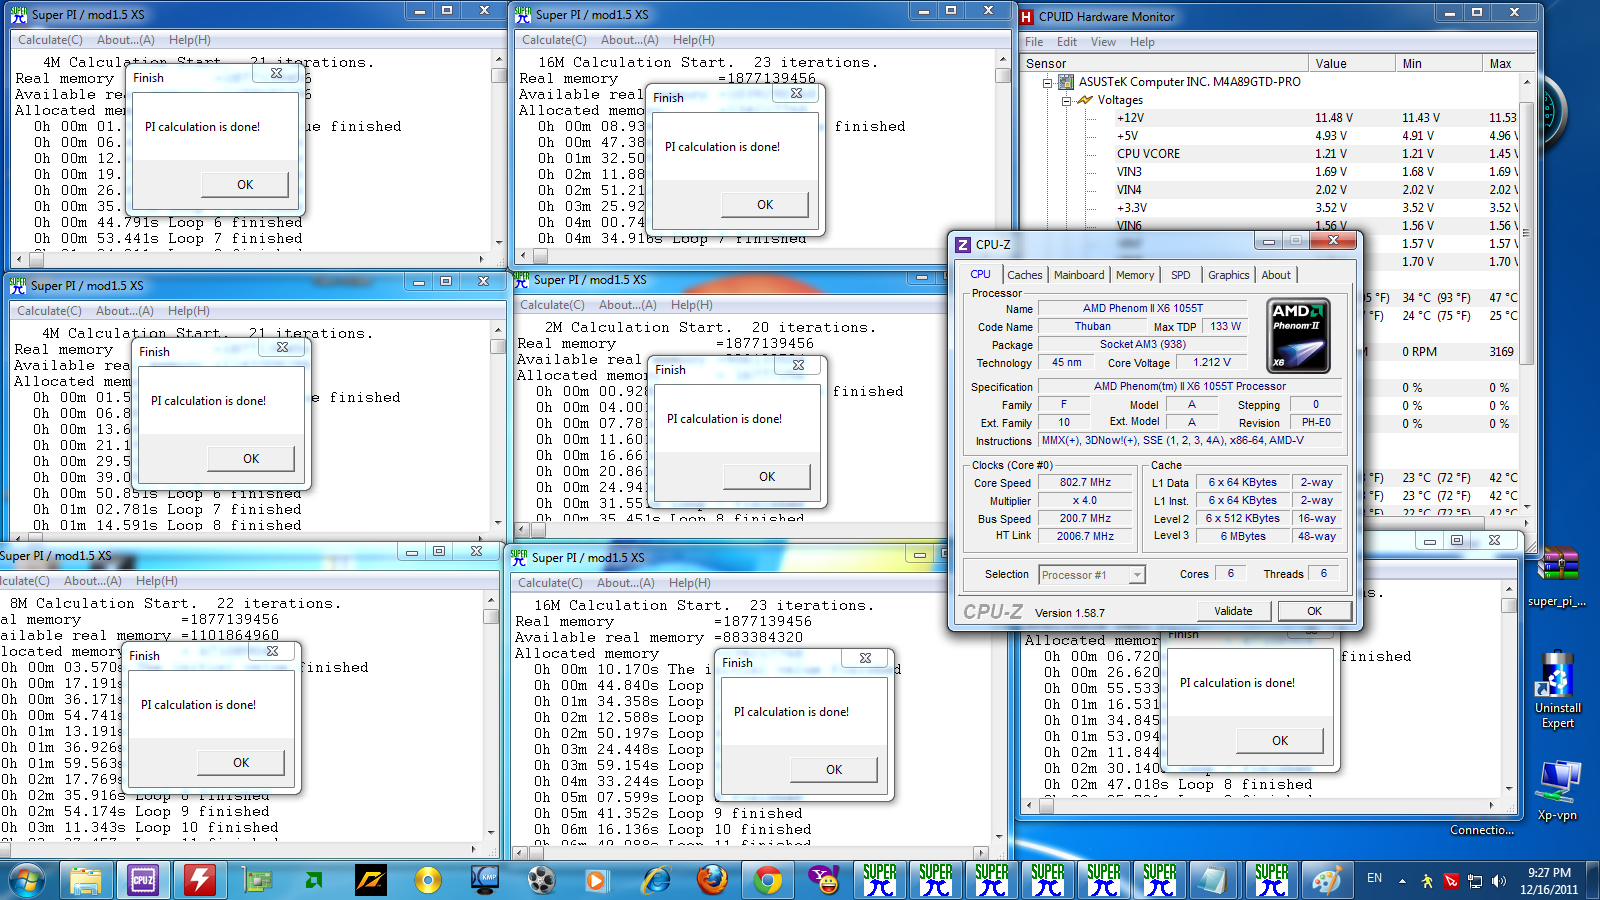This screenshot has height=900, width=1600.
Task: Click the Sensor column header in HWMonitor
Action: pos(1164,63)
